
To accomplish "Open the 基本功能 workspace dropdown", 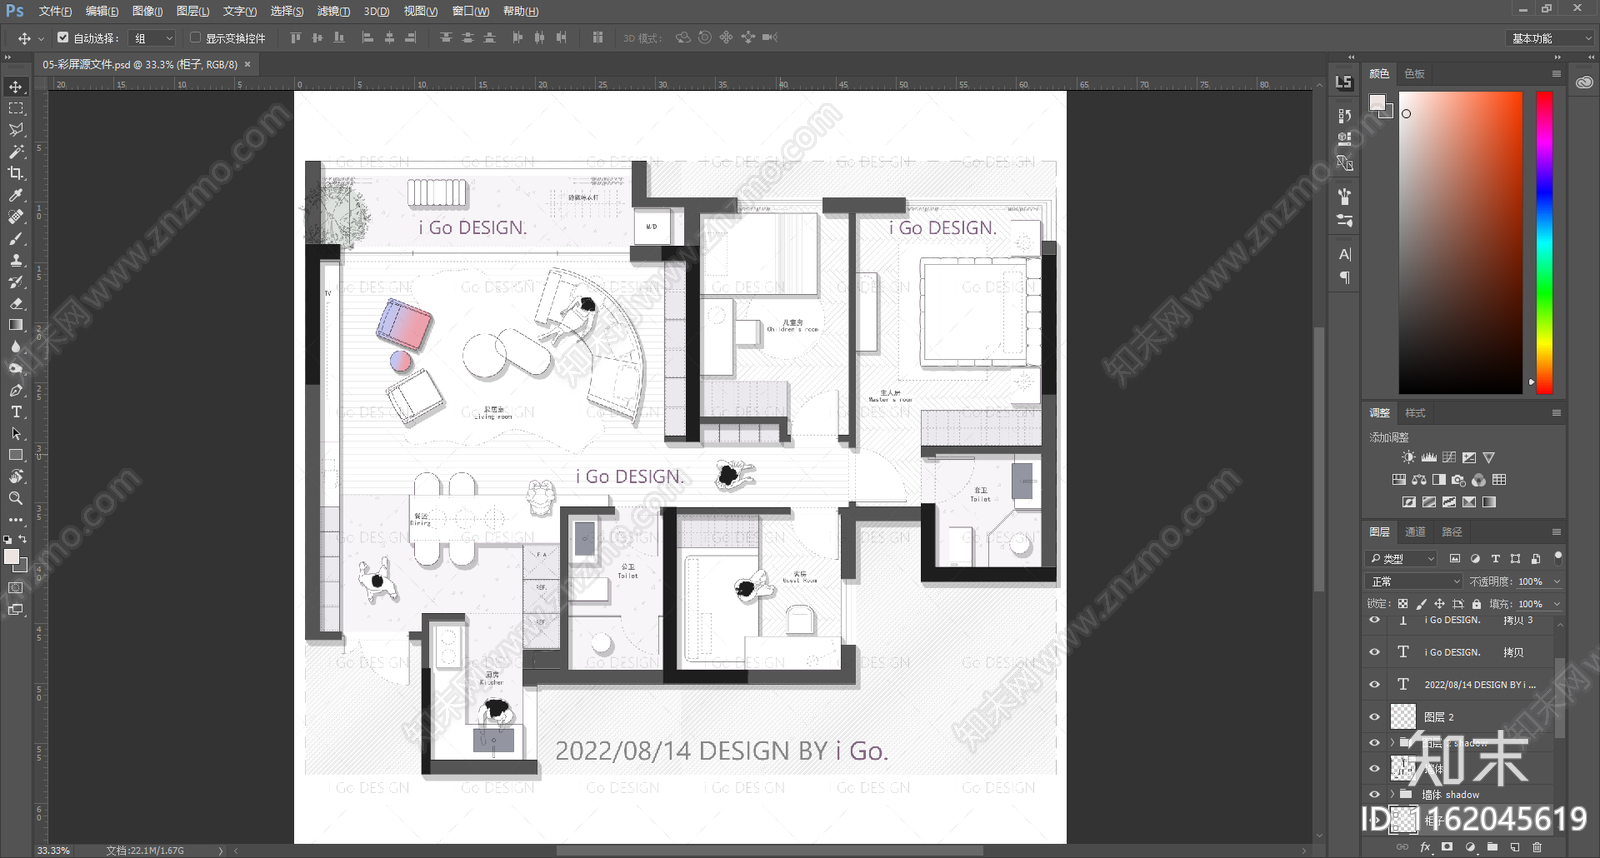I will [1549, 38].
